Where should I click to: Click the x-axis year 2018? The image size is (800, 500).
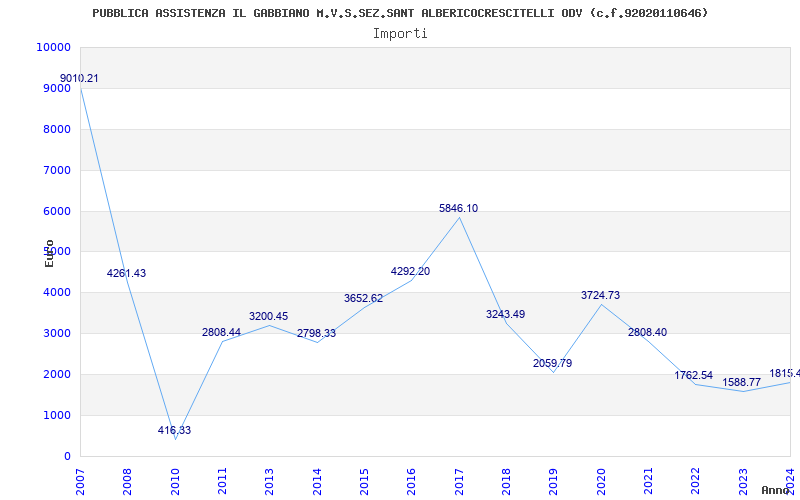point(506,482)
